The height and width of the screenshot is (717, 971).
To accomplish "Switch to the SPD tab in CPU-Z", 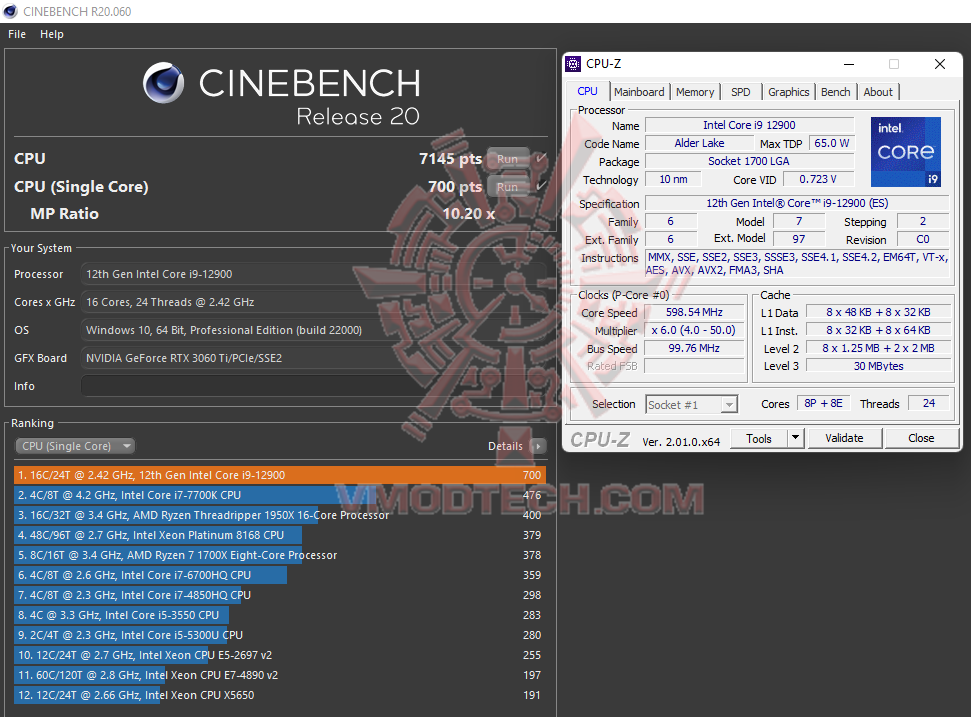I will 741,92.
